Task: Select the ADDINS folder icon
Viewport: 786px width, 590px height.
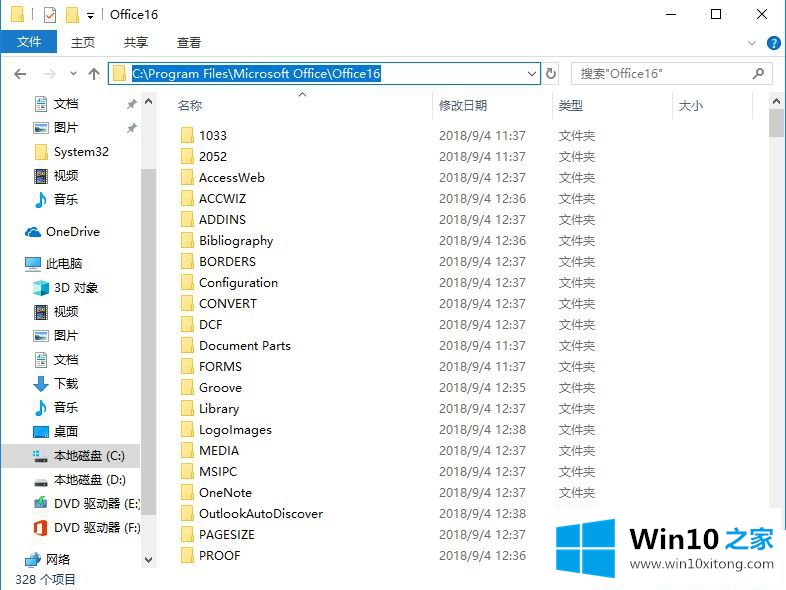Action: 187,220
